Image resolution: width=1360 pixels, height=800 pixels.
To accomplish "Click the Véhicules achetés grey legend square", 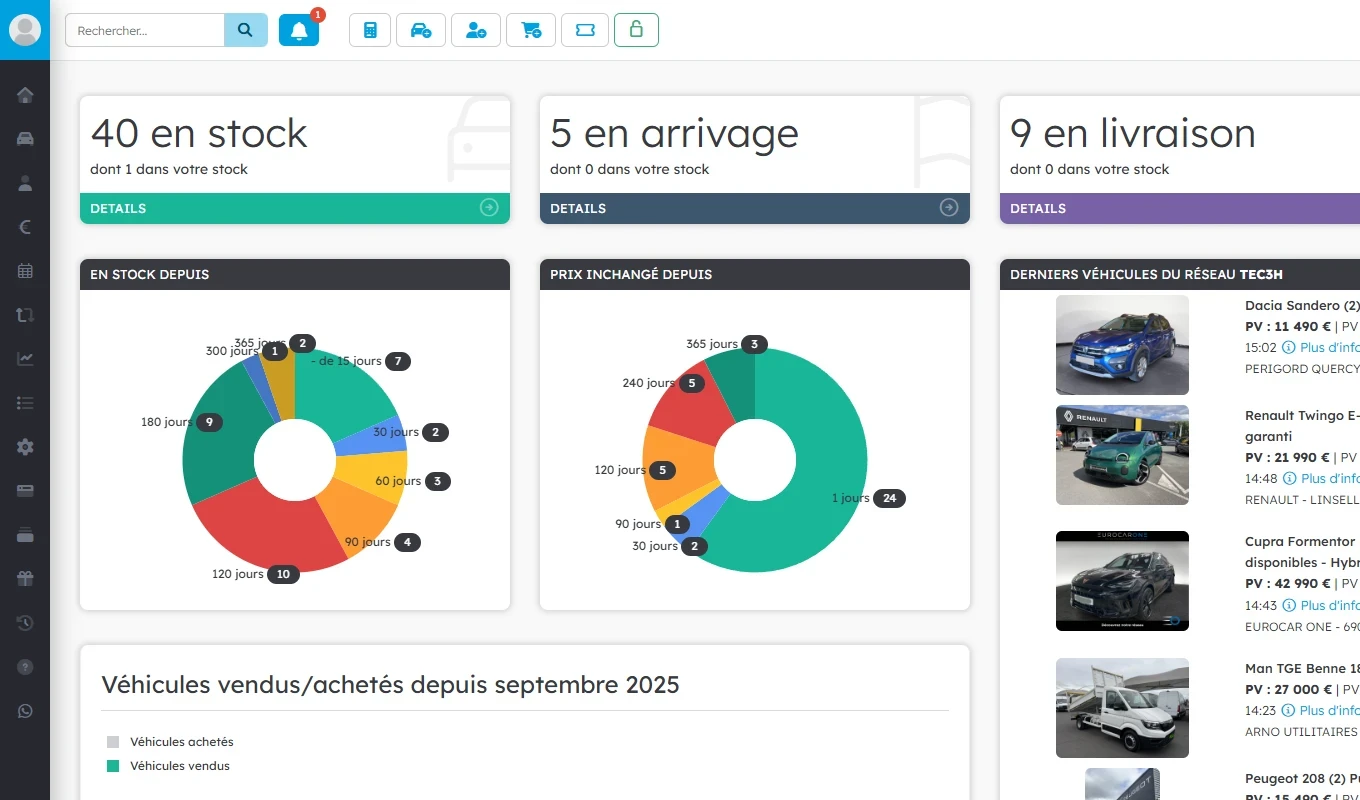I will (113, 742).
